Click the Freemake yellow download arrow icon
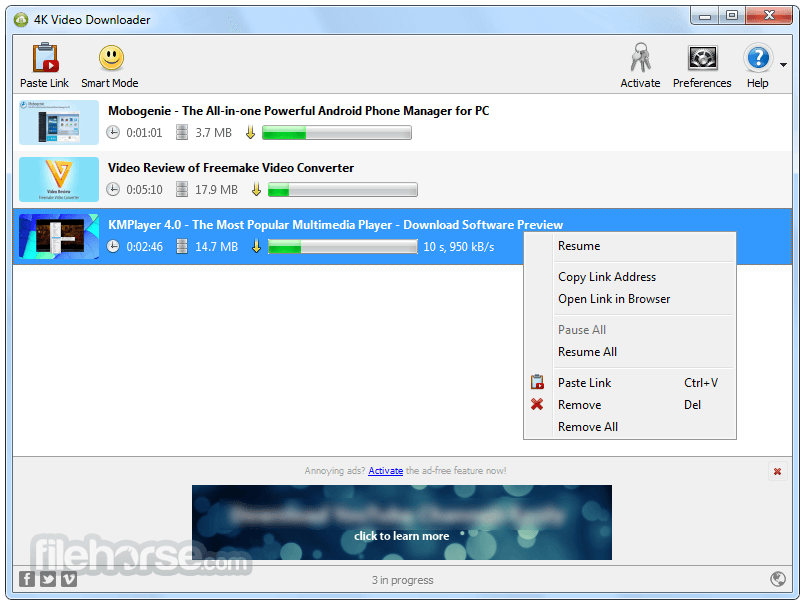Image resolution: width=805 pixels, height=606 pixels. 256,190
